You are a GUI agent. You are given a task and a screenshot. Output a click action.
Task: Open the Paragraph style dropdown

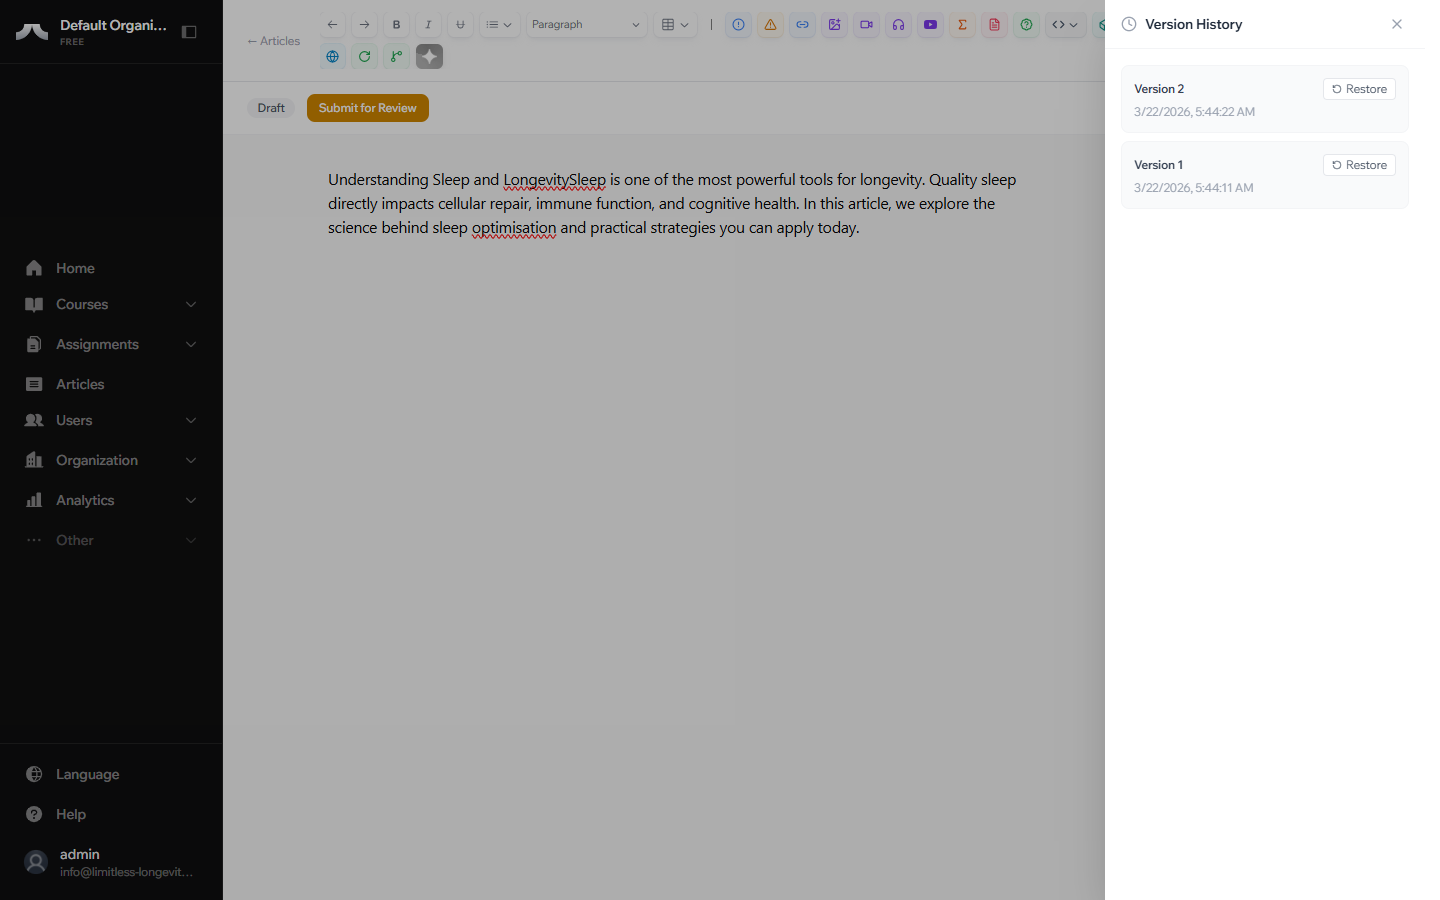(x=586, y=25)
